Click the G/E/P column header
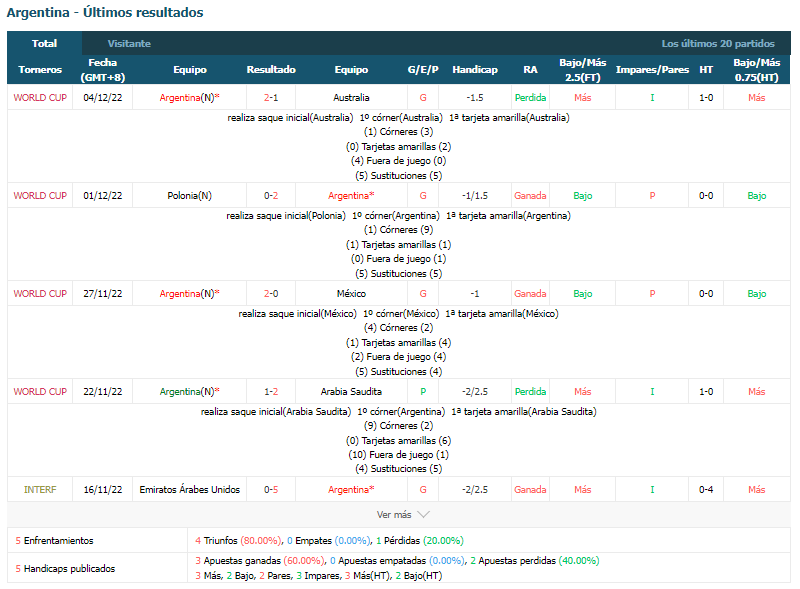The height and width of the screenshot is (589, 800). pos(423,69)
